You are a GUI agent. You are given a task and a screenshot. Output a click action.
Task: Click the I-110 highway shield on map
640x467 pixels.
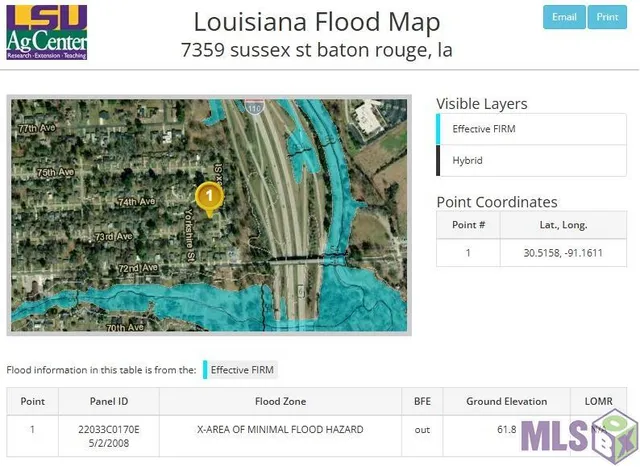(x=256, y=103)
